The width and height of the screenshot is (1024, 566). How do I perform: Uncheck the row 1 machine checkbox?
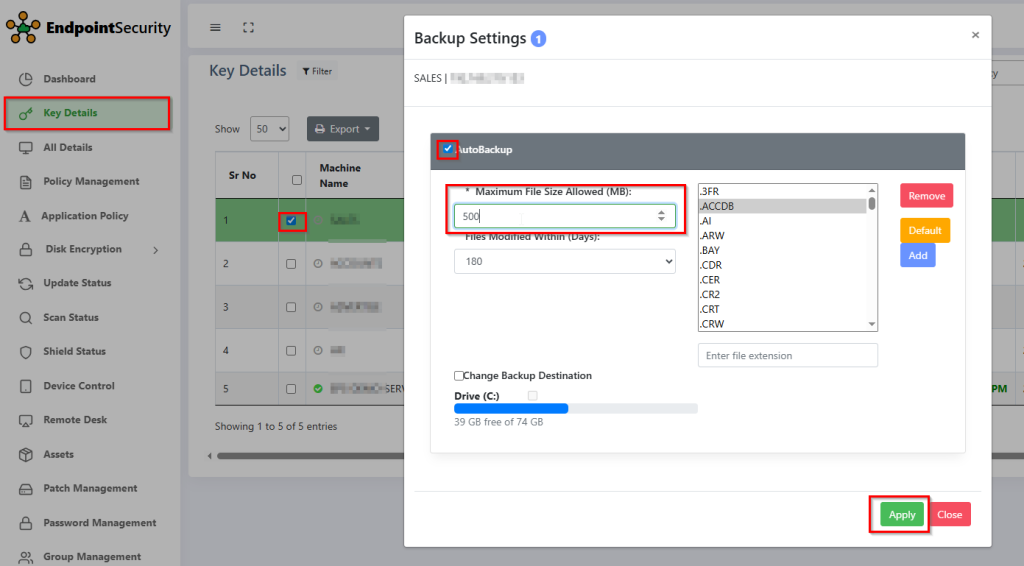point(291,220)
